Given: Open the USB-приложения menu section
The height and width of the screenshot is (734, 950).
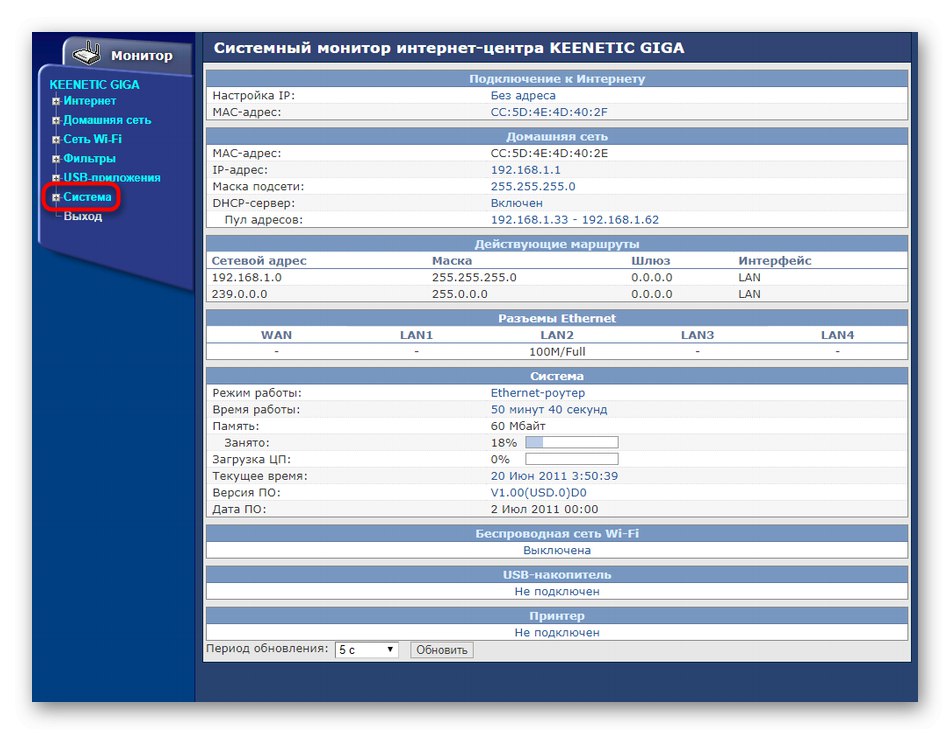Looking at the screenshot, I should pos(112,178).
